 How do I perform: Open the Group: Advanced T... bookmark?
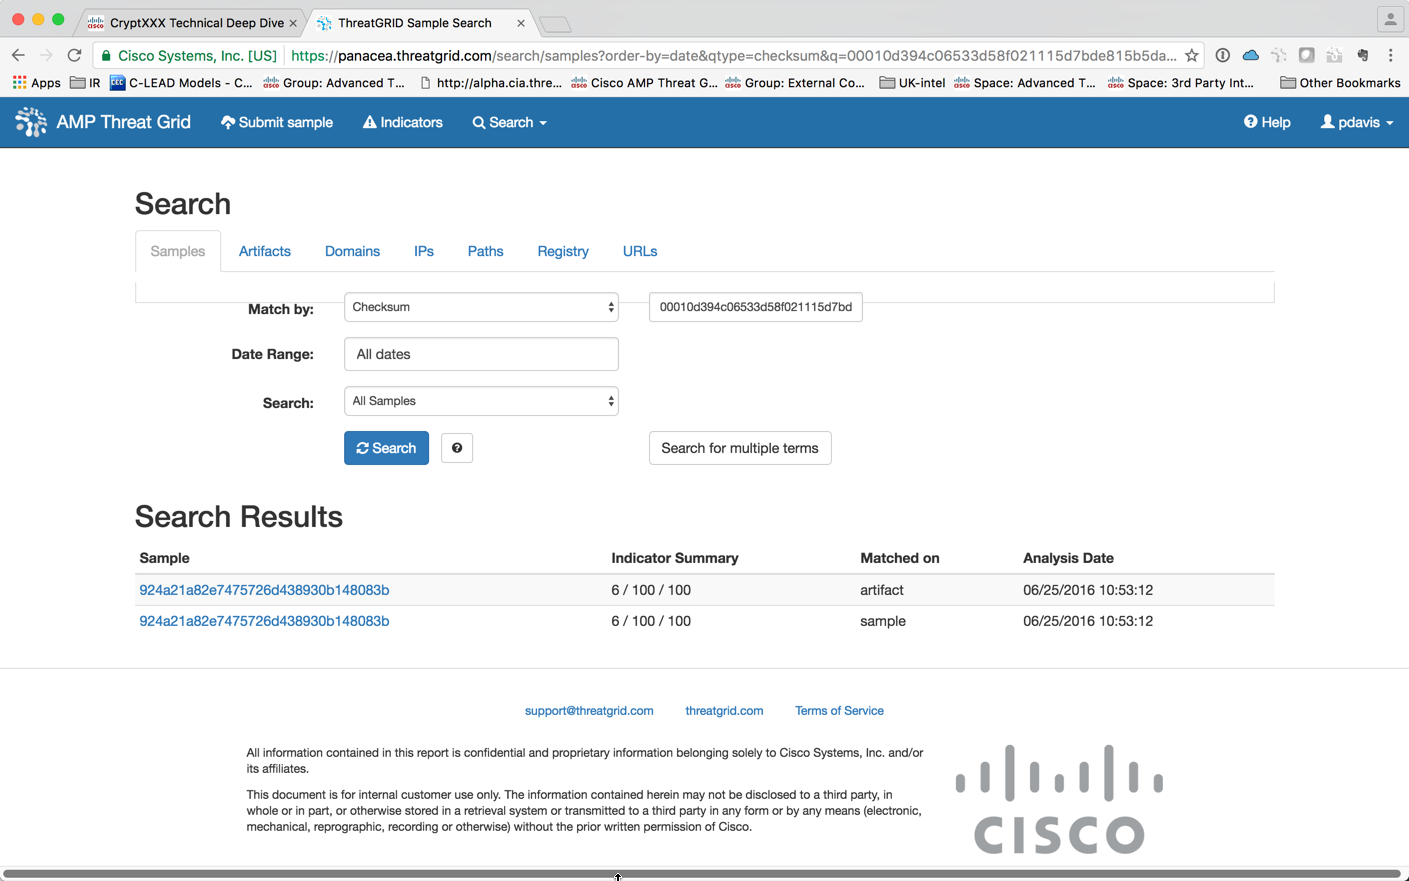click(x=334, y=83)
